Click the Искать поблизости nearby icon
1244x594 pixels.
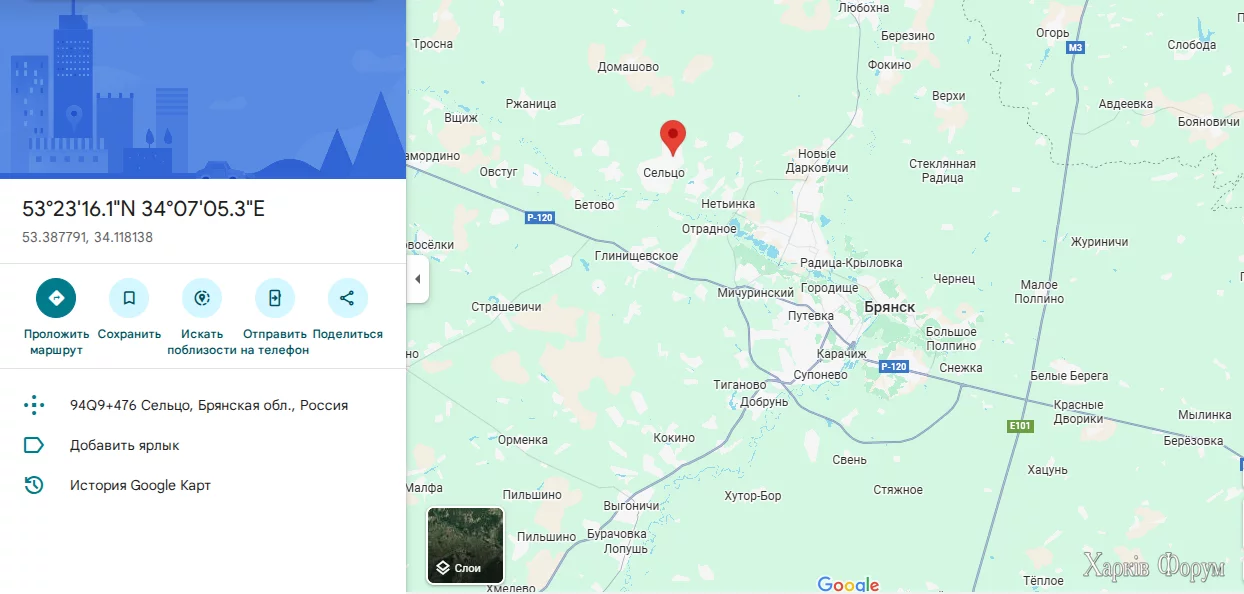click(202, 298)
